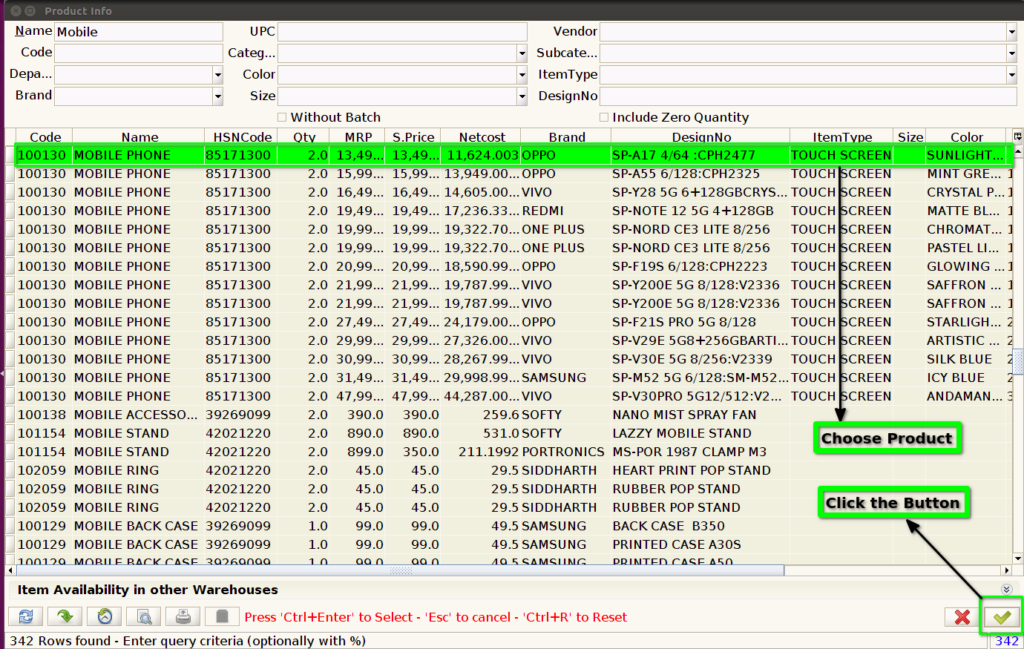Sort by the S.Price column header
The width and height of the screenshot is (1024, 649).
[413, 136]
